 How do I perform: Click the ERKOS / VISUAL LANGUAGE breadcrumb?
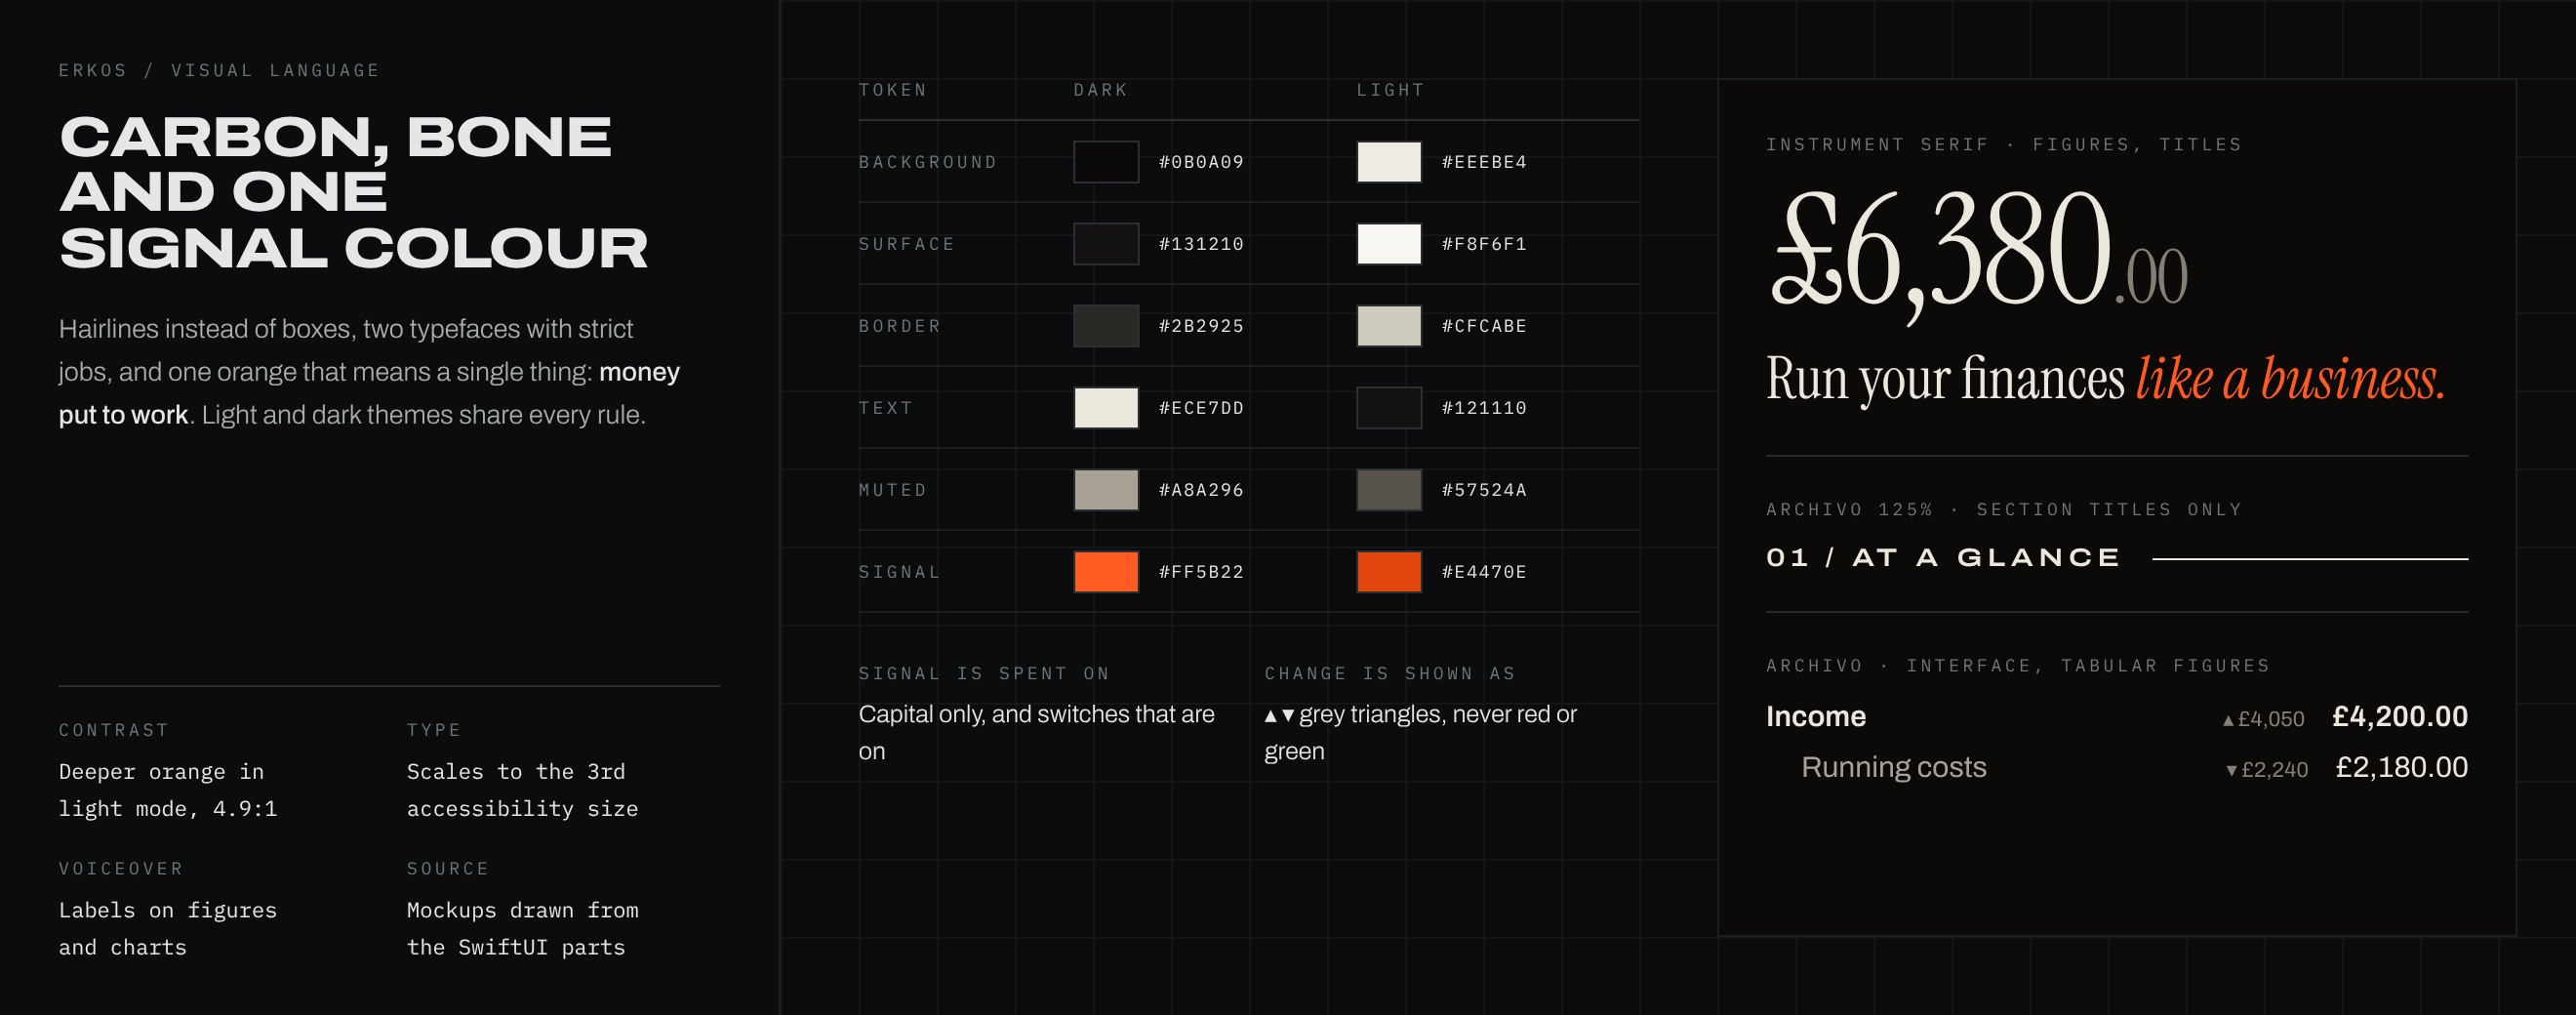pos(220,70)
